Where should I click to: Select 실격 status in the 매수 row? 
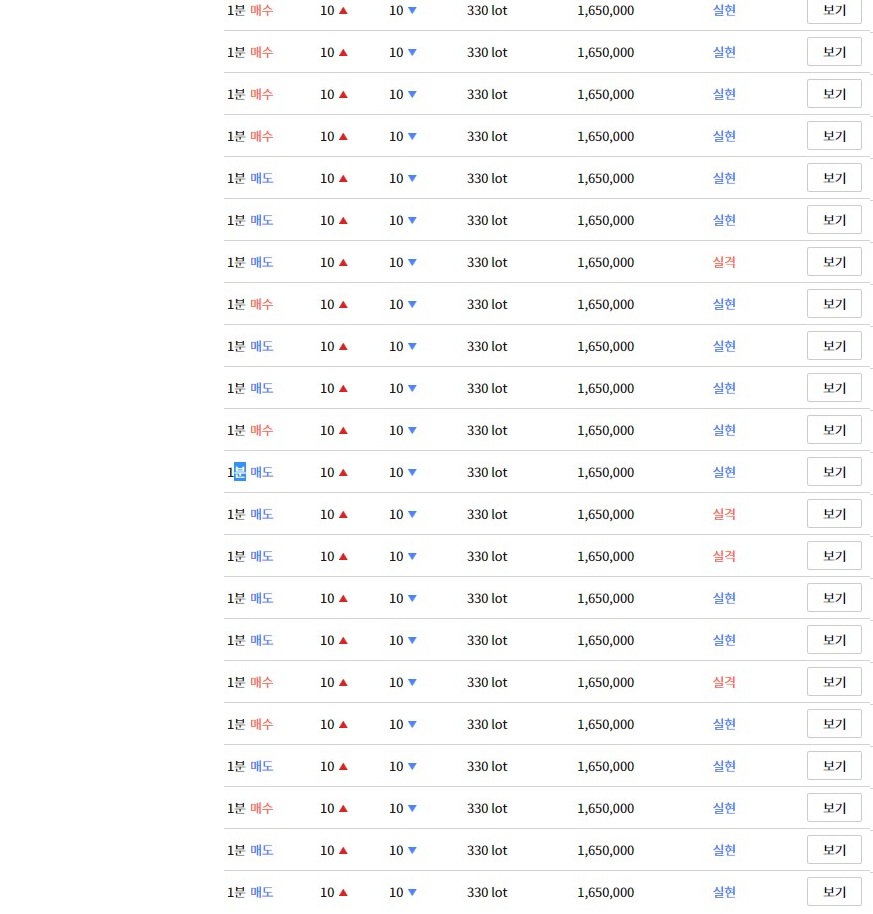point(724,681)
